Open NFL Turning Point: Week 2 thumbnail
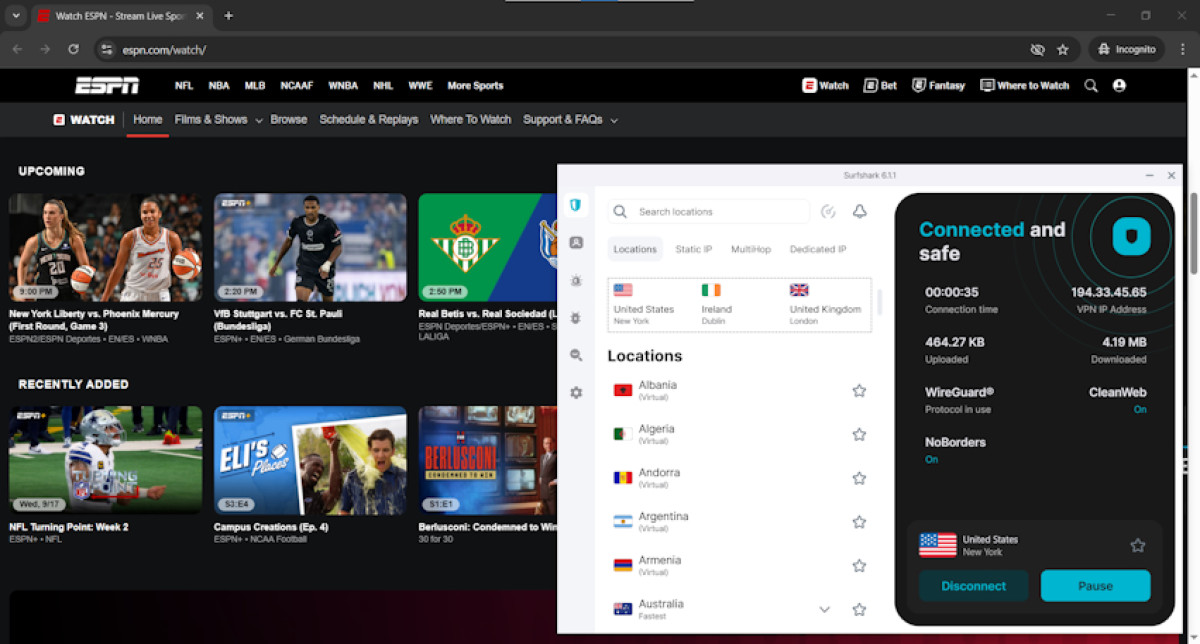 coord(105,460)
